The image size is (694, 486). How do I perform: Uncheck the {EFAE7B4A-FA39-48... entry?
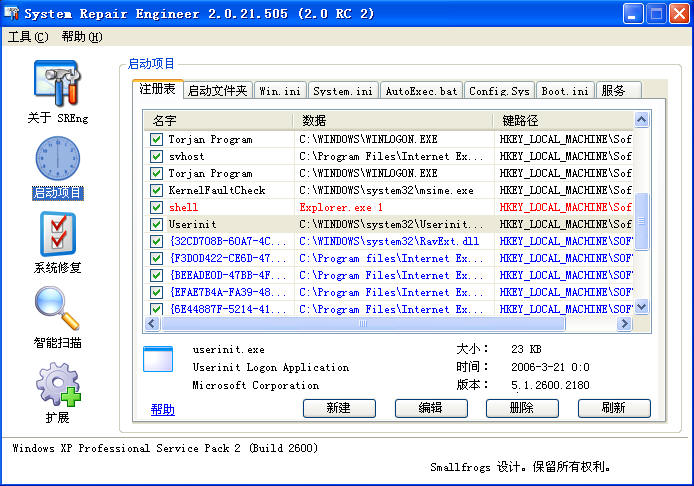pos(156,292)
